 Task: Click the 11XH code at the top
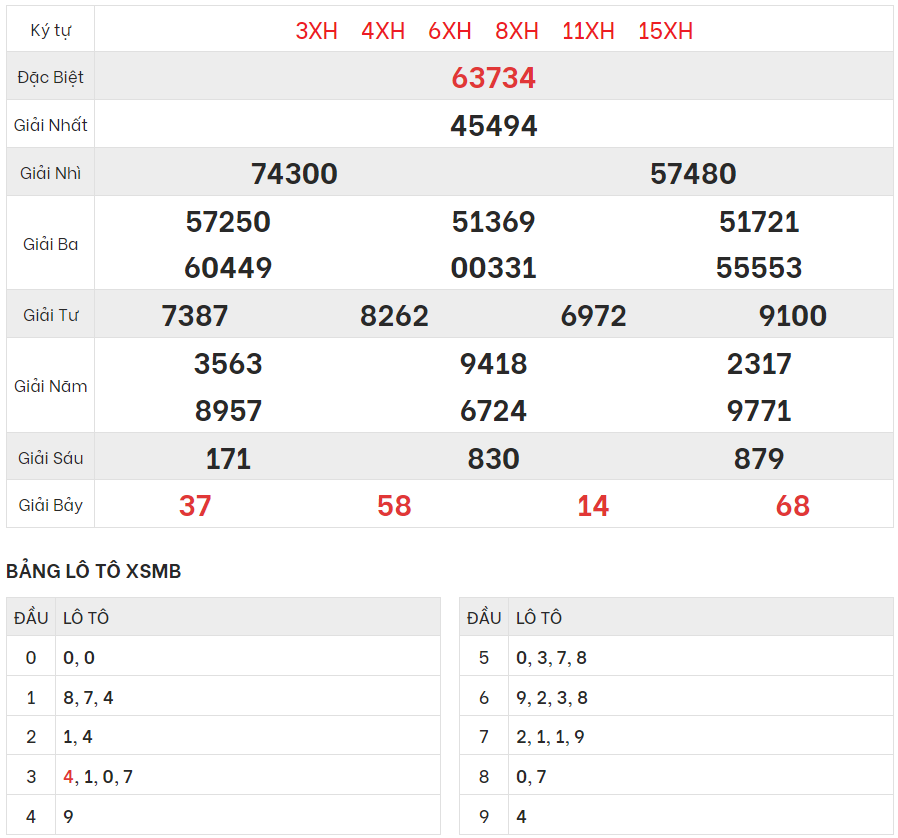coord(588,31)
